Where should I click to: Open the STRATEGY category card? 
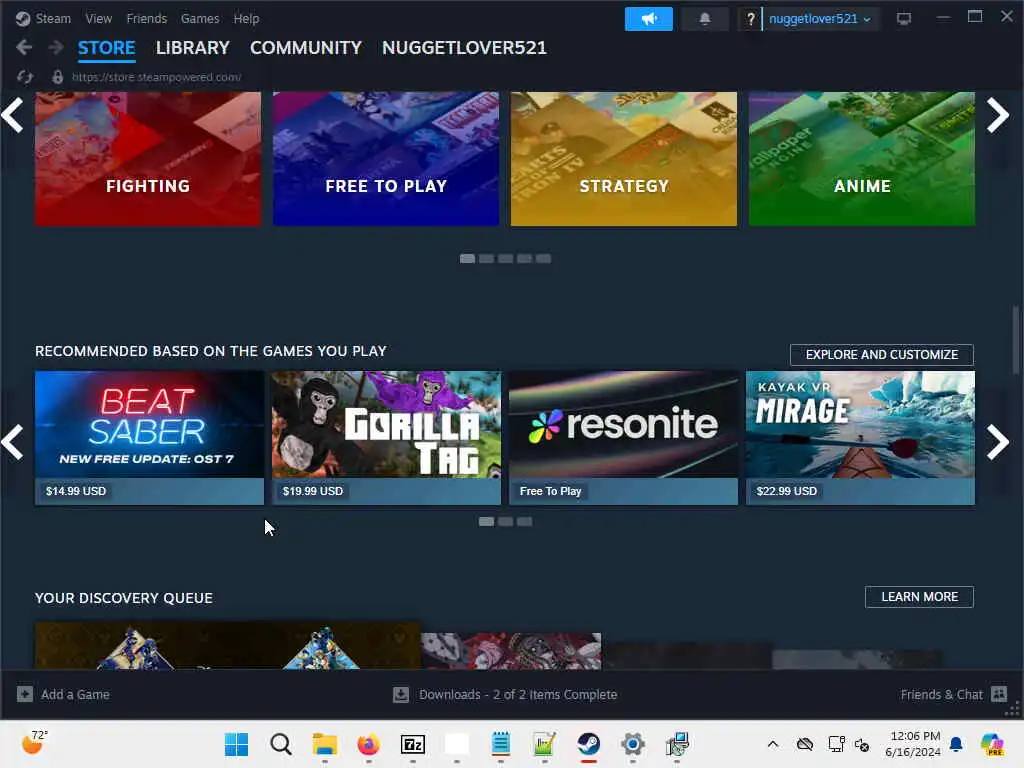click(x=624, y=159)
